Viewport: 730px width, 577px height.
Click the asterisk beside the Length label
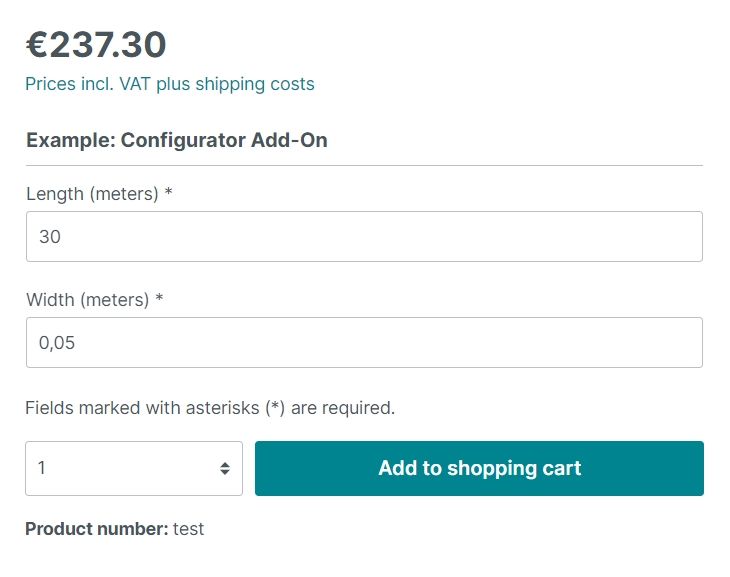[x=169, y=193]
